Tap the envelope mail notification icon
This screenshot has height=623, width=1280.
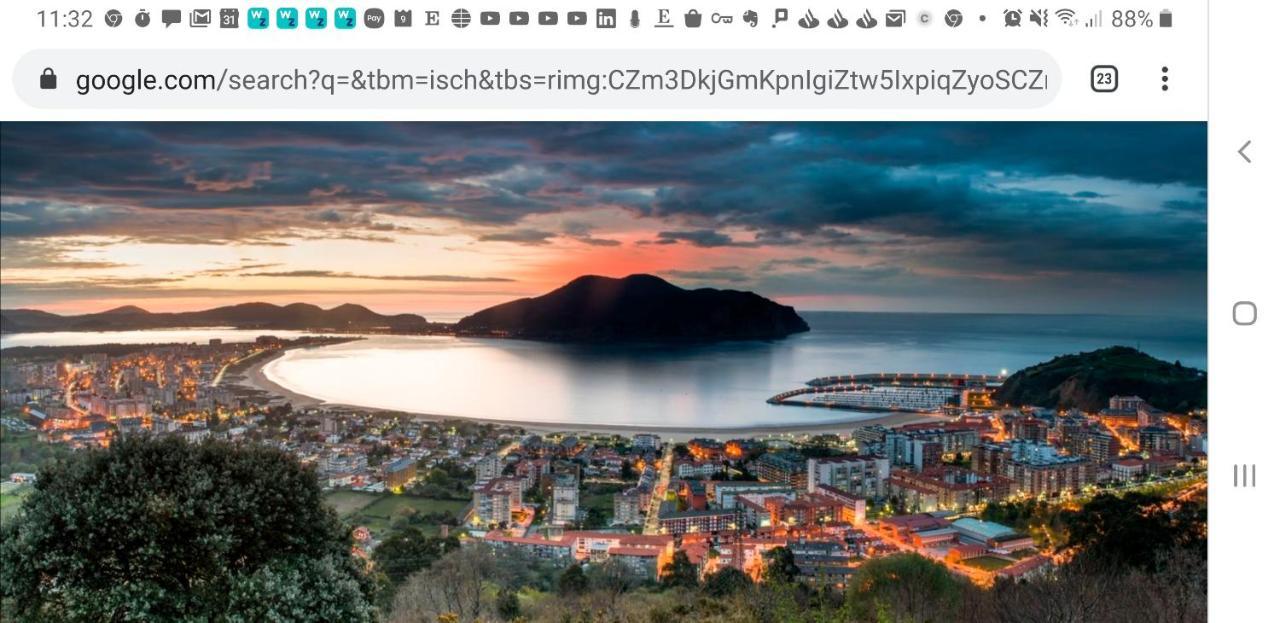[x=896, y=19]
